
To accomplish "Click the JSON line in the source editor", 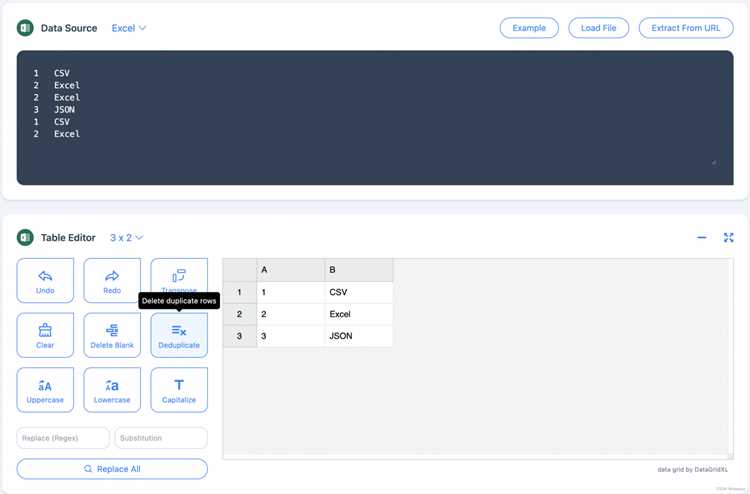I will click(64, 110).
